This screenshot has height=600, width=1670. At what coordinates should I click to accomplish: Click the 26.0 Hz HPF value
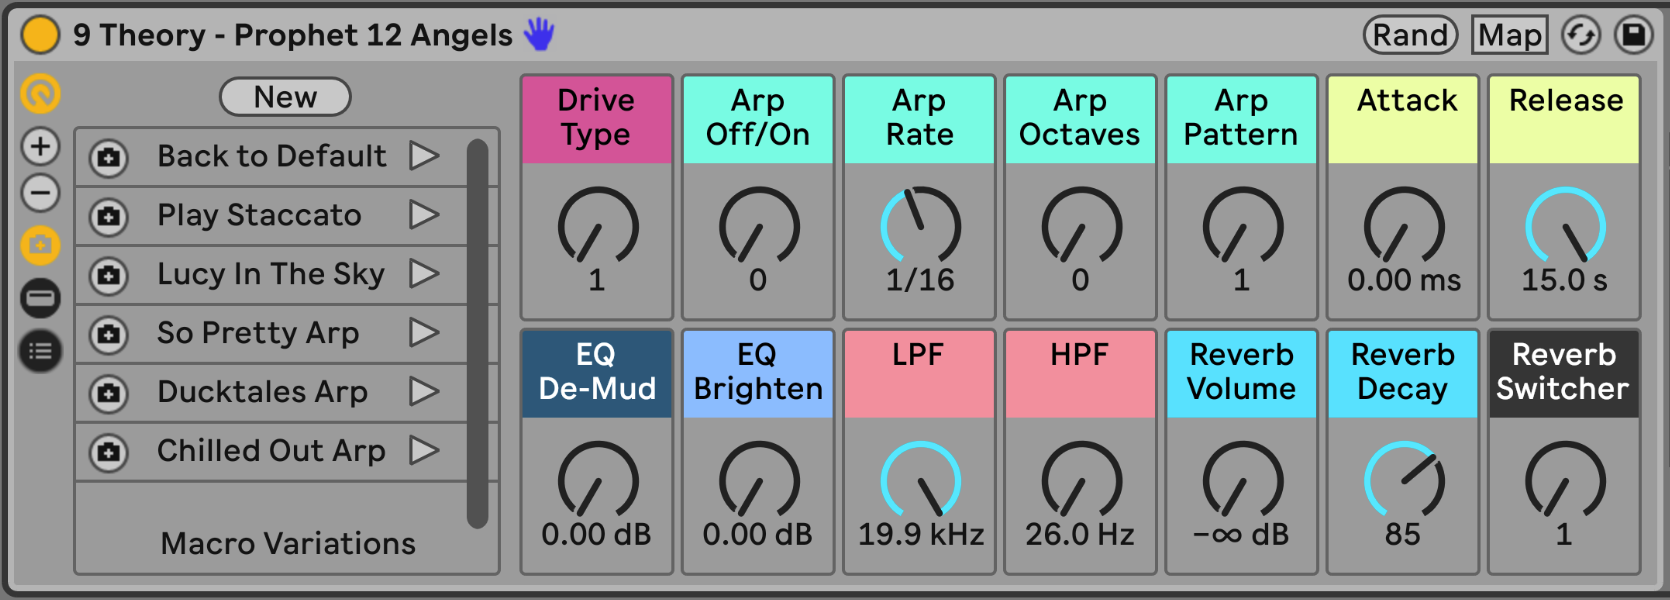click(1080, 534)
